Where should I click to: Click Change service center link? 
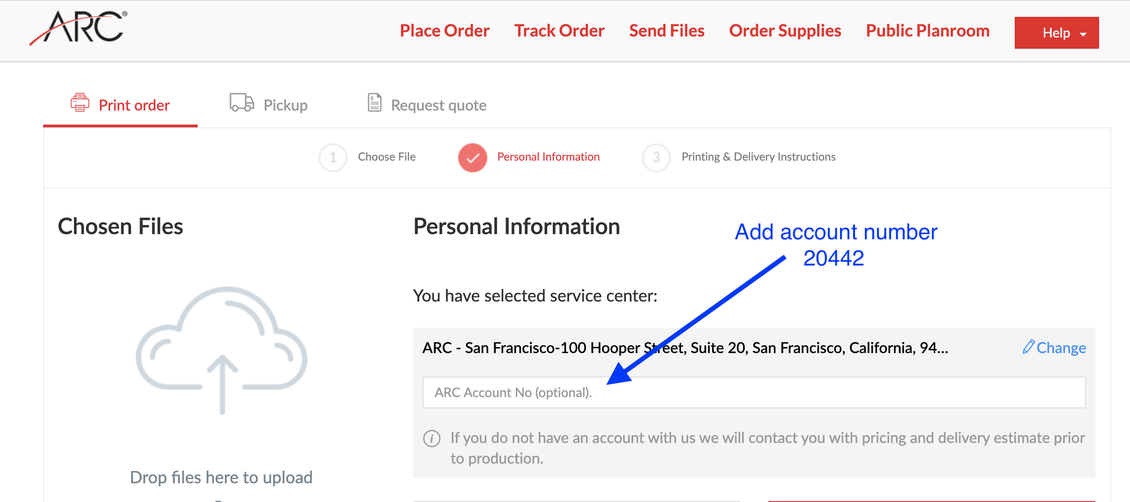1054,348
